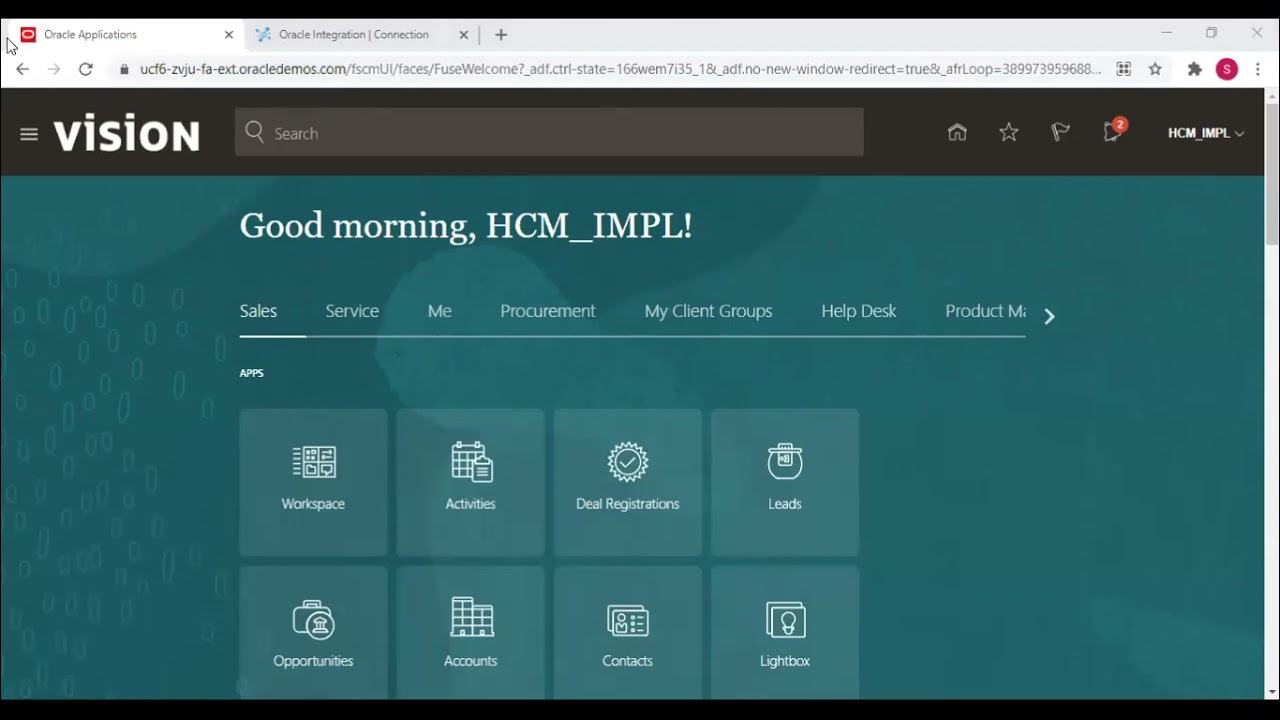Reload the page in browser
Image resolution: width=1280 pixels, height=720 pixels.
86,69
